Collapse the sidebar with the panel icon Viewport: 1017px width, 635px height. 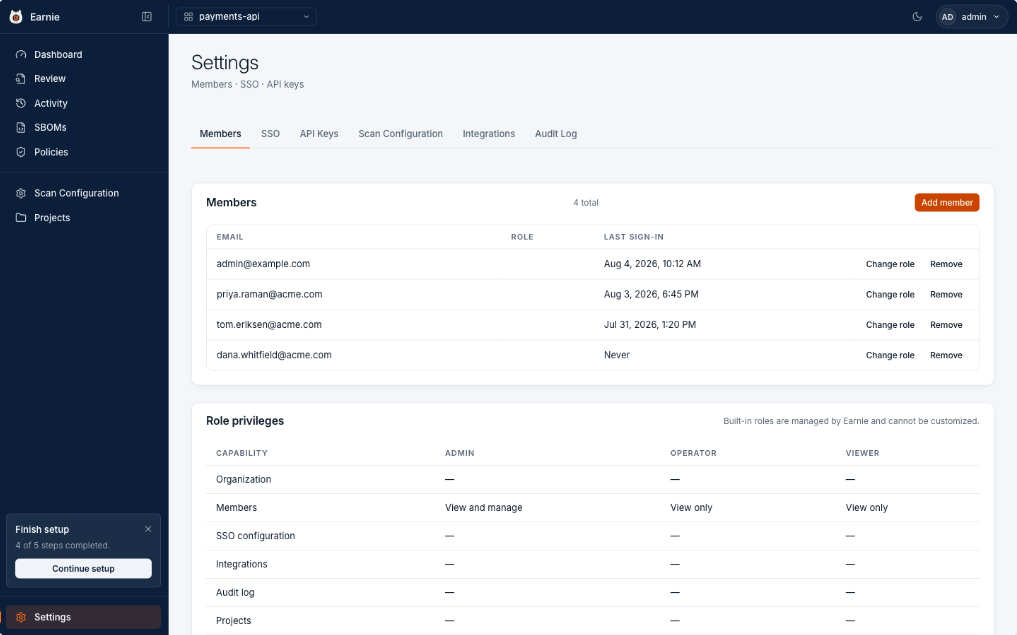pyautogui.click(x=147, y=17)
